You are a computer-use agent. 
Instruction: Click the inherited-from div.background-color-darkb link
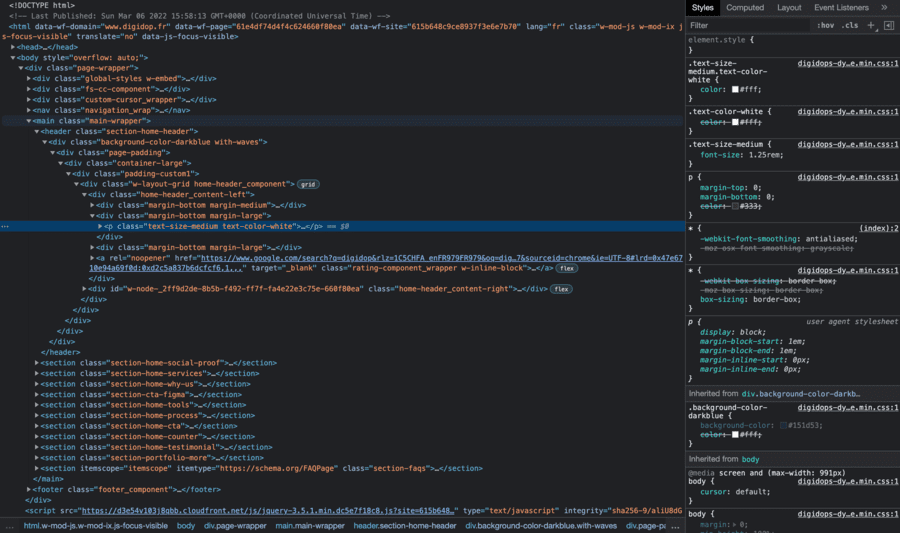pos(801,394)
